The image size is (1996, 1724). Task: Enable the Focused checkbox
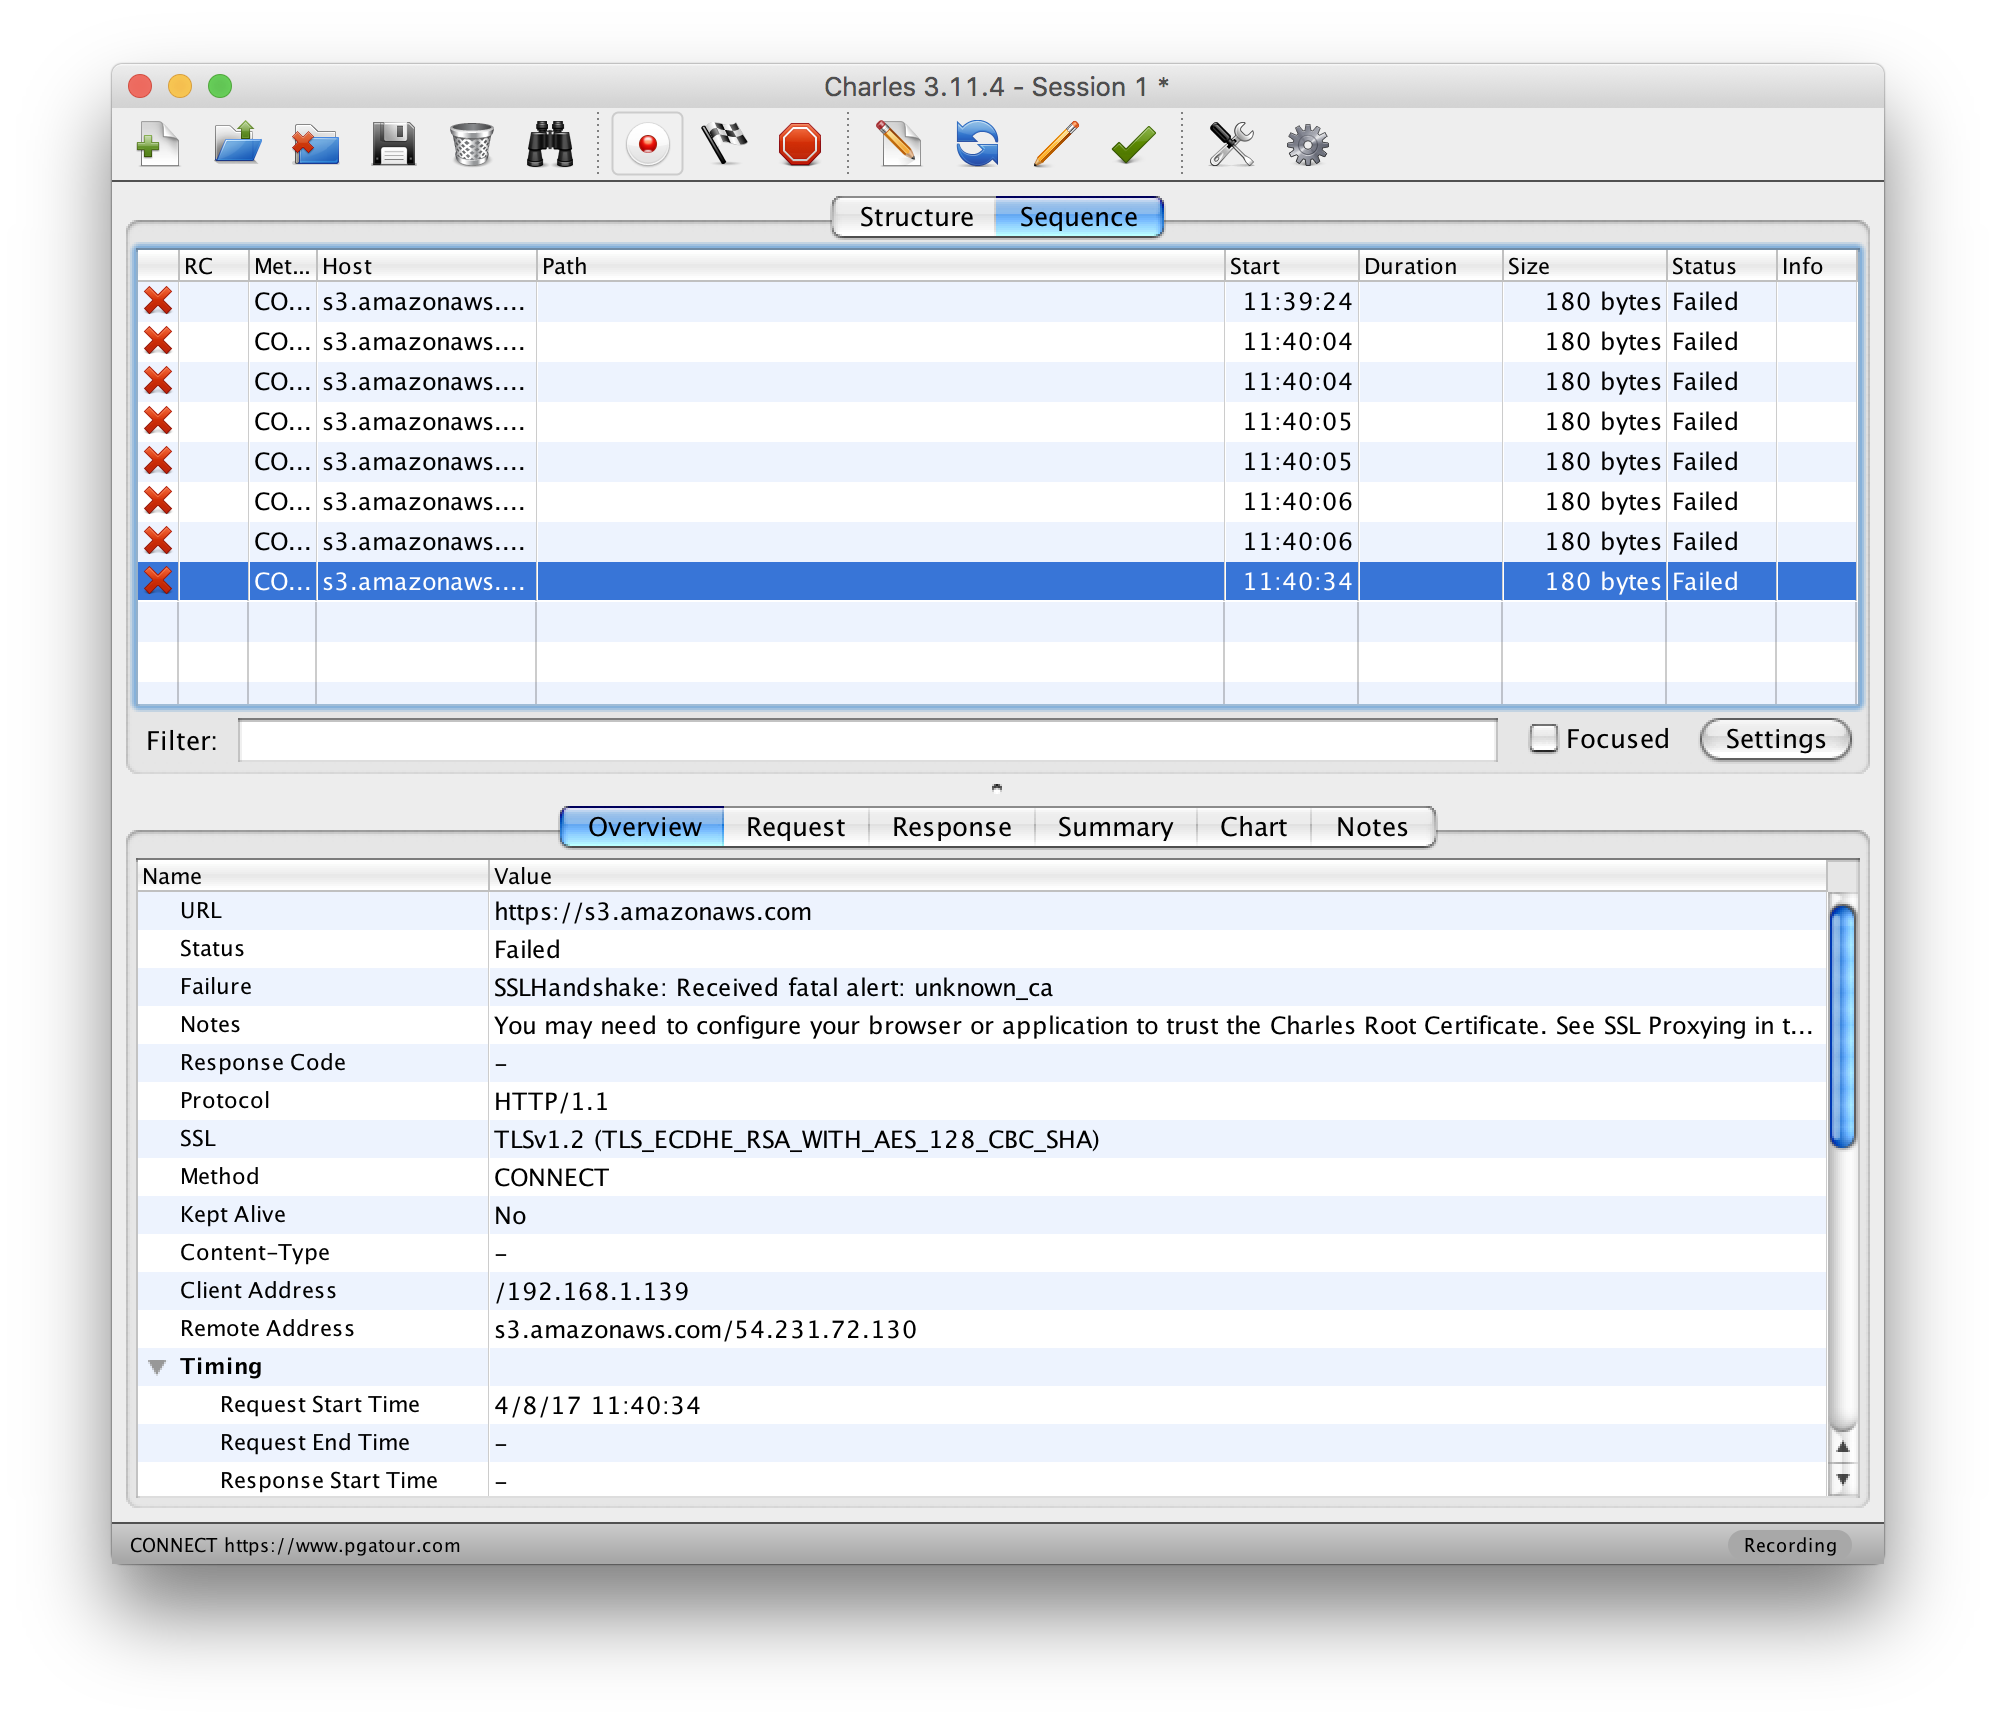(x=1543, y=739)
